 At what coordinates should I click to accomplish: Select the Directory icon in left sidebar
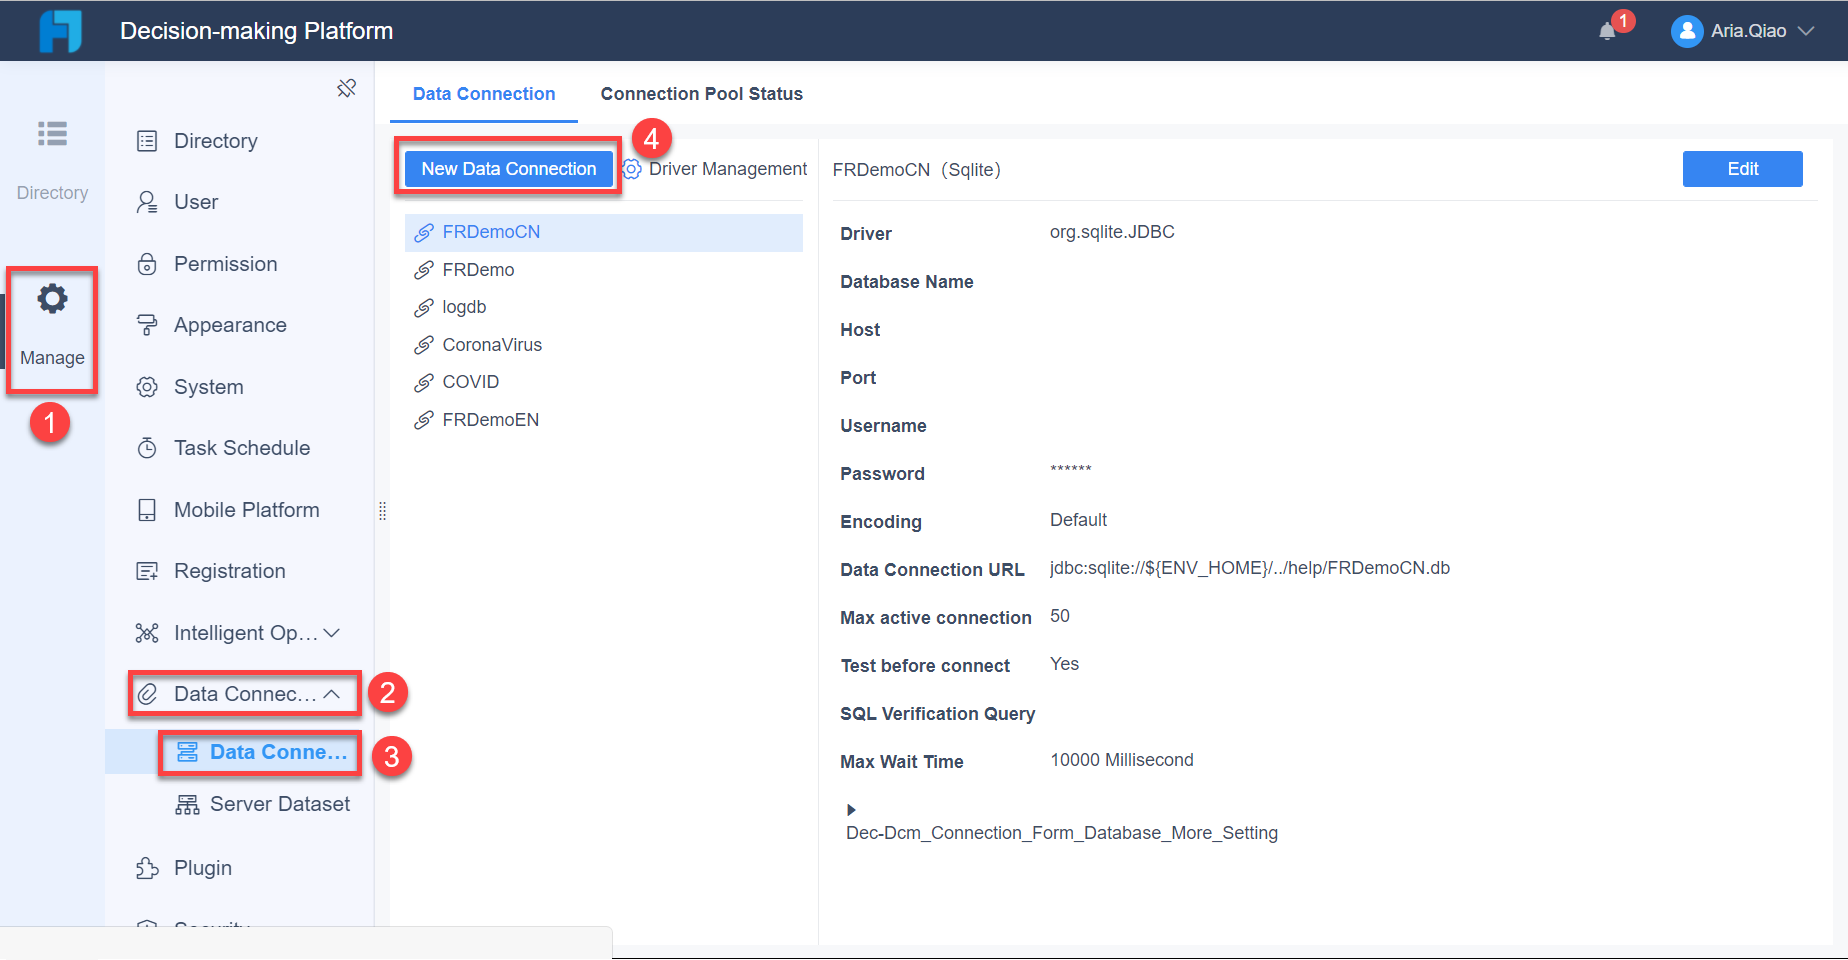pyautogui.click(x=51, y=134)
